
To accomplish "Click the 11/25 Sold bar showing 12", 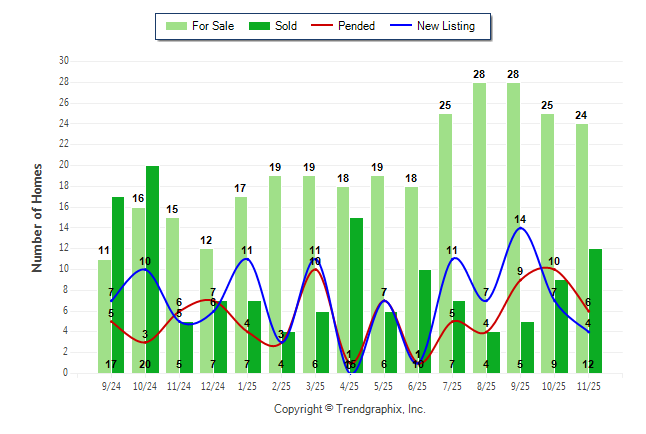I will (x=596, y=311).
